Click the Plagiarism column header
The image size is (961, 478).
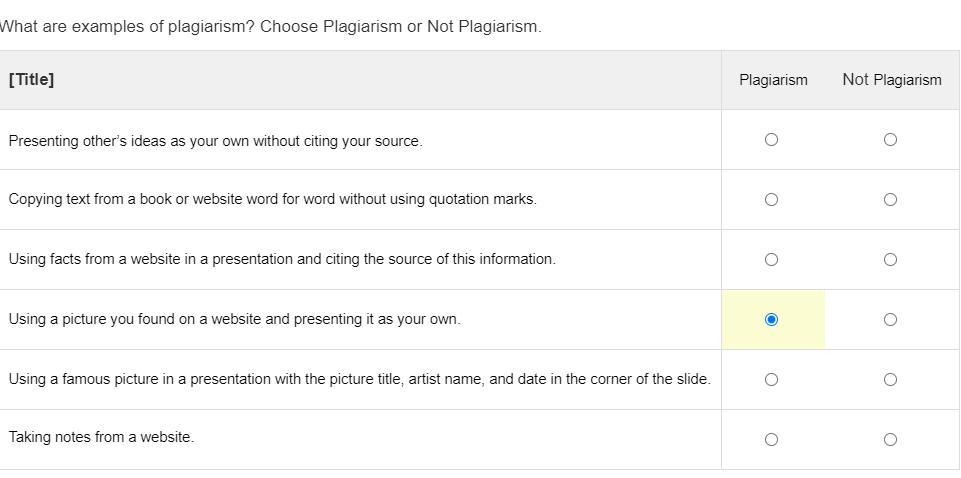point(773,80)
